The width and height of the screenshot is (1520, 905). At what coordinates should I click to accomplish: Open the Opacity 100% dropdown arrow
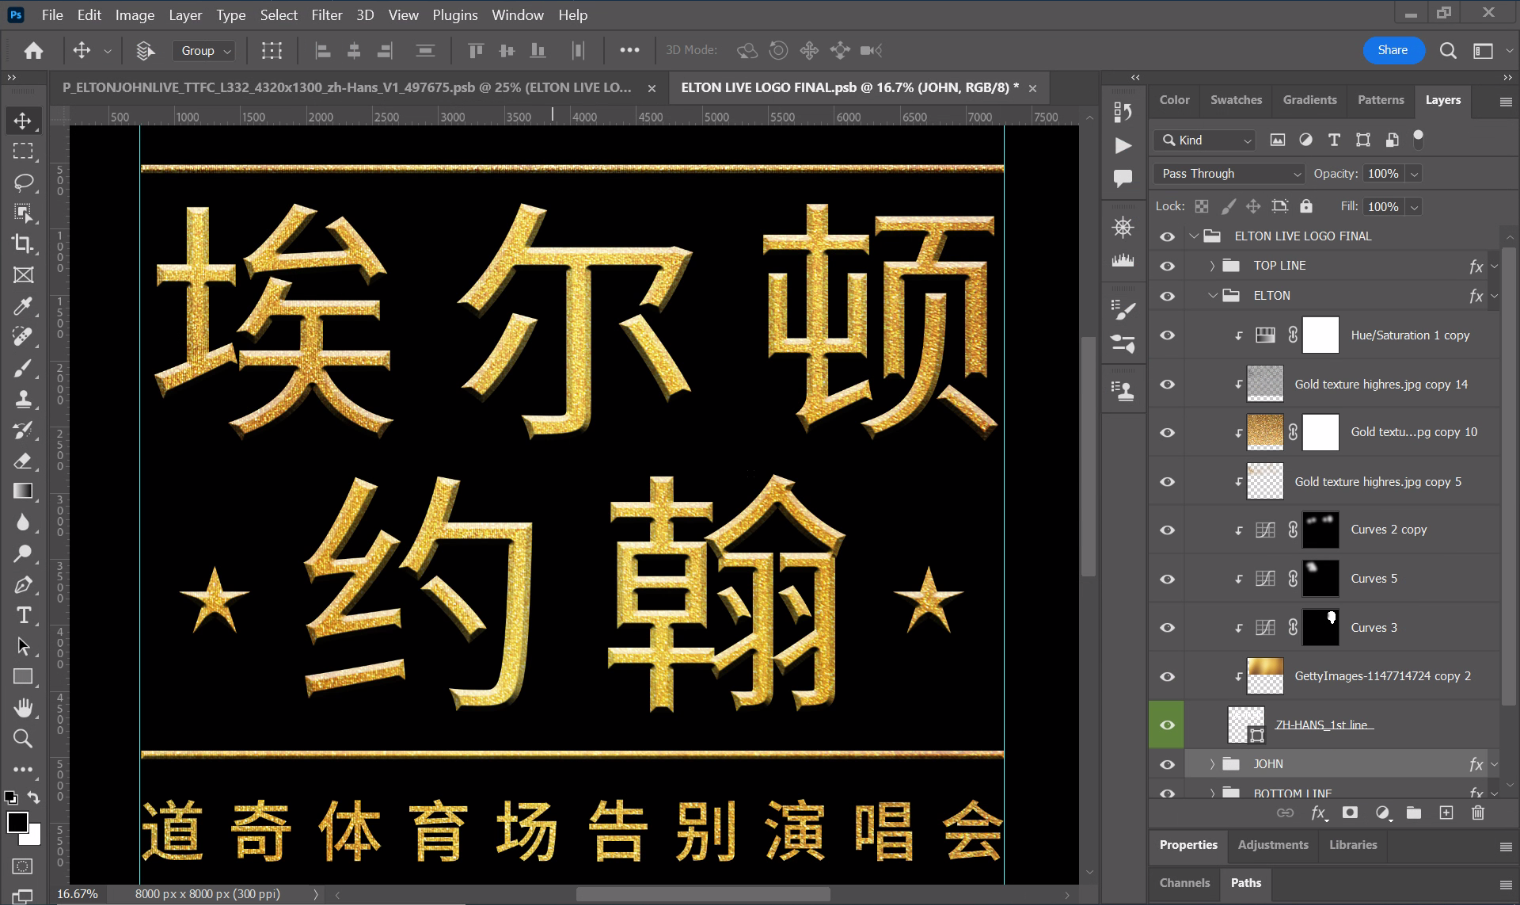(x=1414, y=174)
